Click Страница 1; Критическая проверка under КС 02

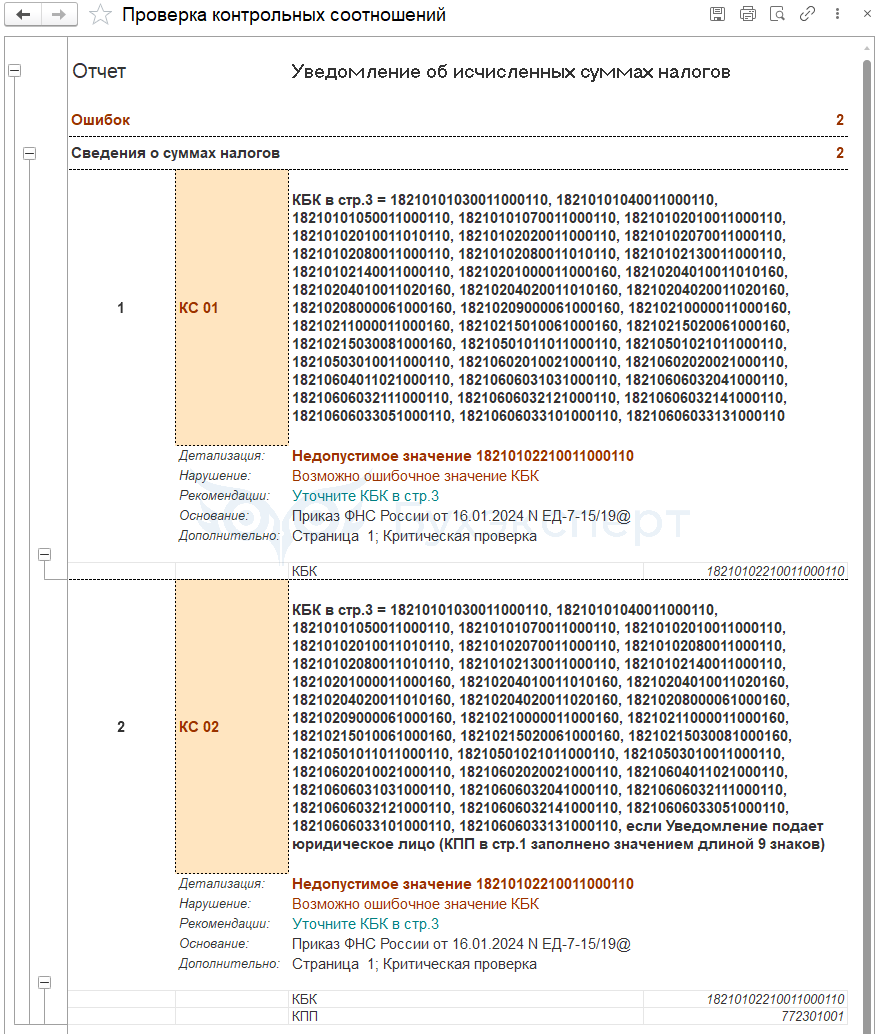(414, 964)
